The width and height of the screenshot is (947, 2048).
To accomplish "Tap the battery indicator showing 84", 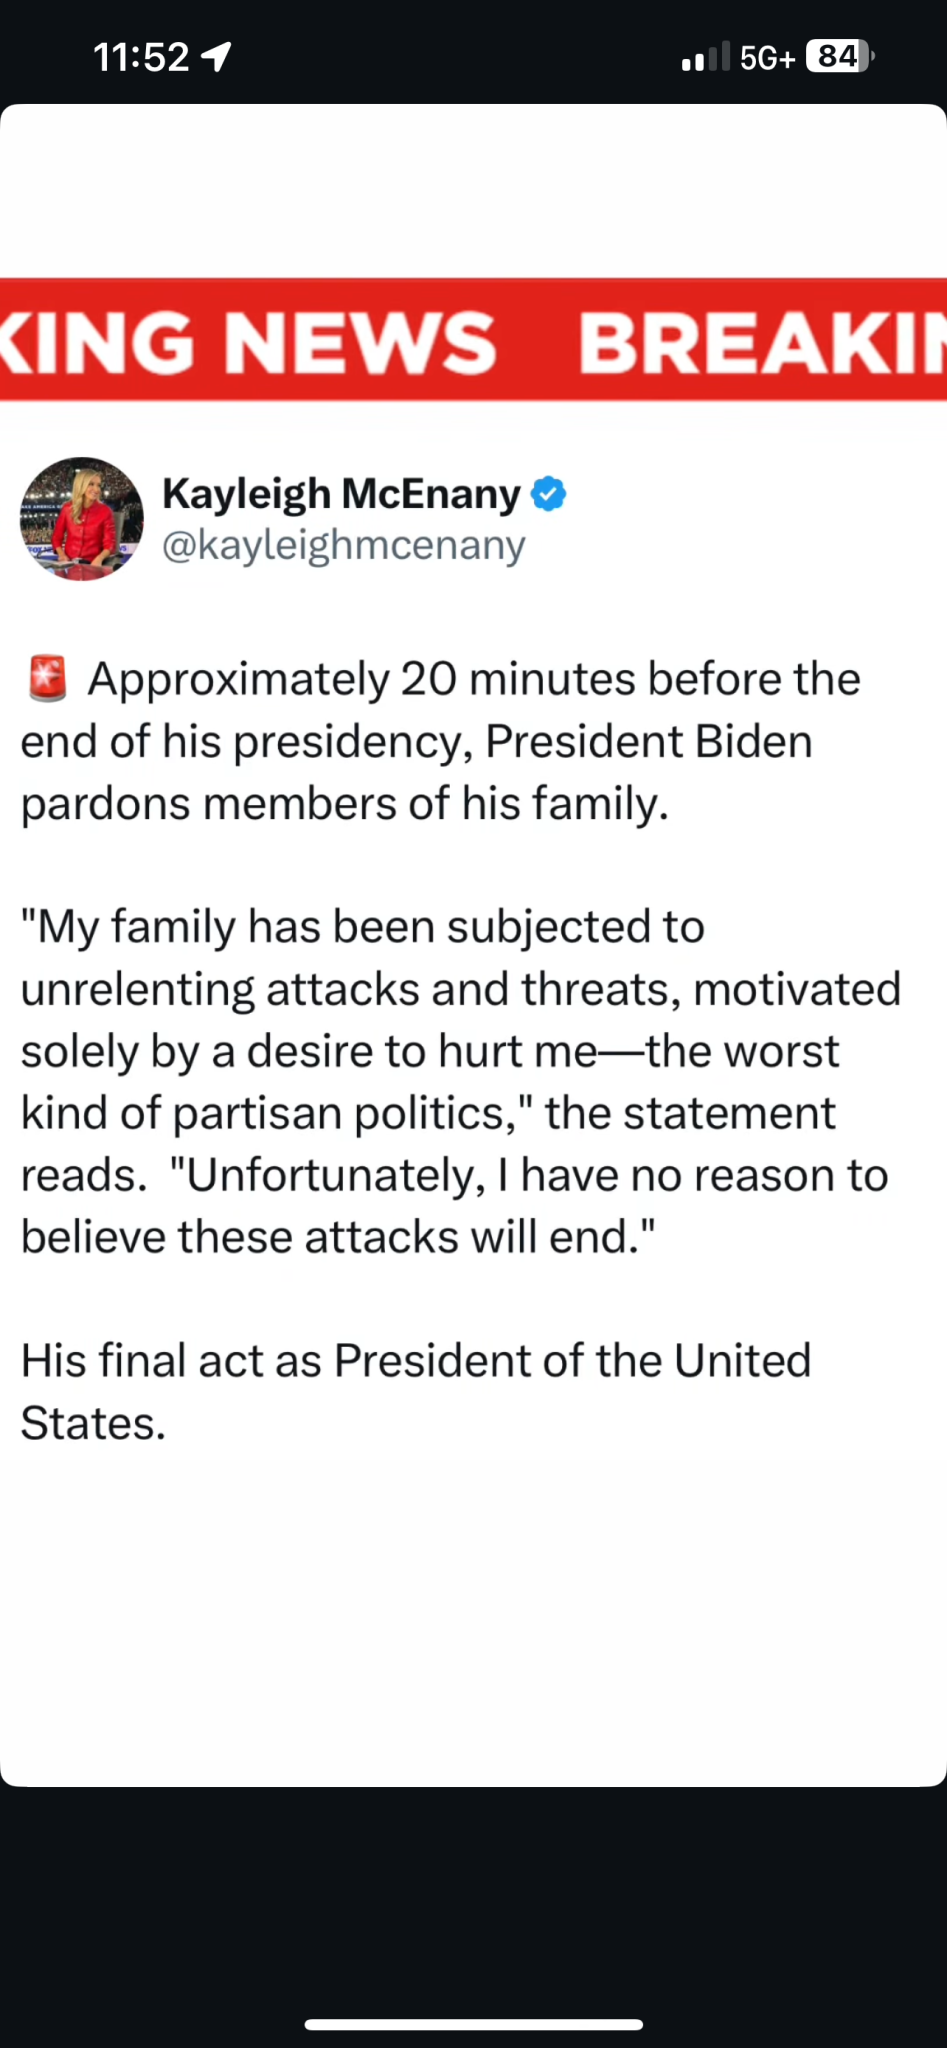I will (839, 56).
